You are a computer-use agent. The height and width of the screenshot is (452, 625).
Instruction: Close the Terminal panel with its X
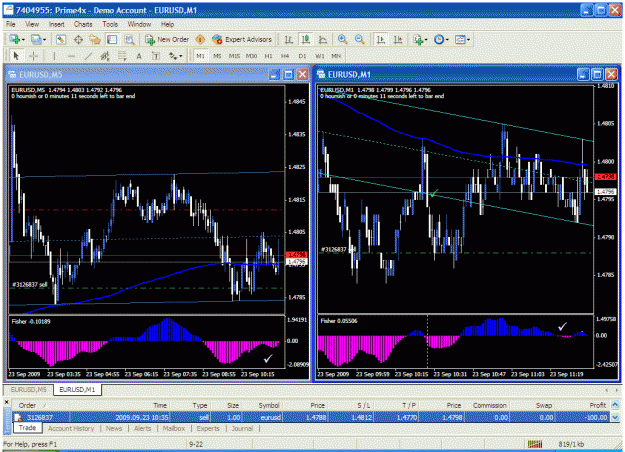pos(6,402)
